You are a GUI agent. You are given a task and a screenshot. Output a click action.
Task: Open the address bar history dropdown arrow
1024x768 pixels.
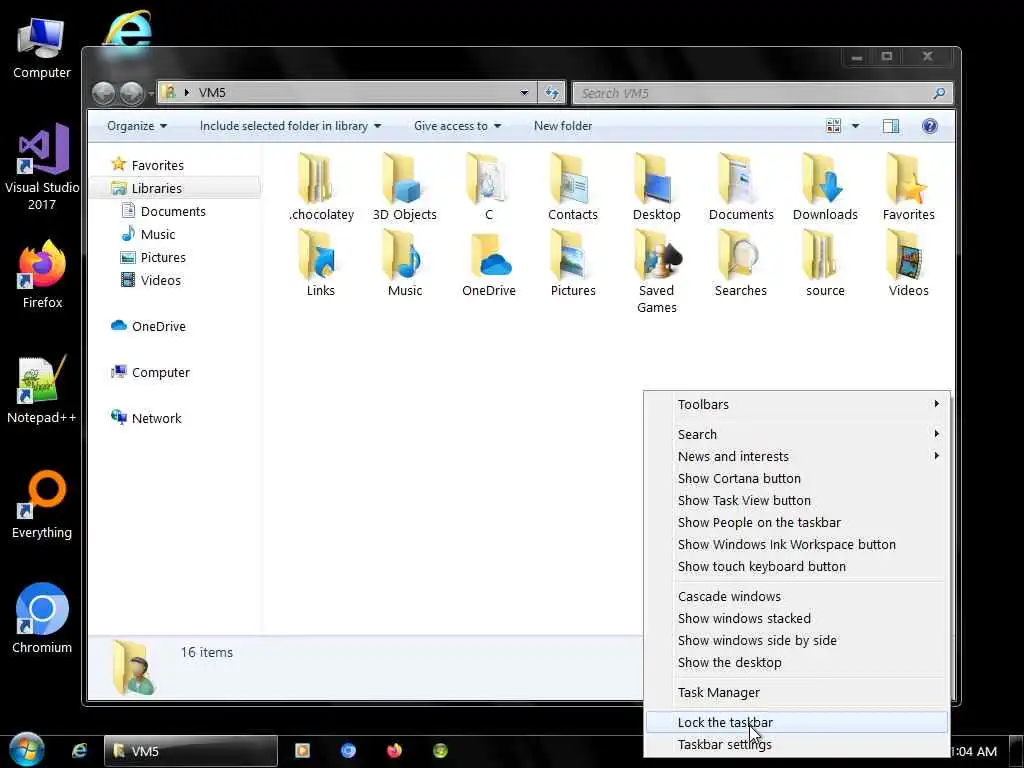[524, 93]
